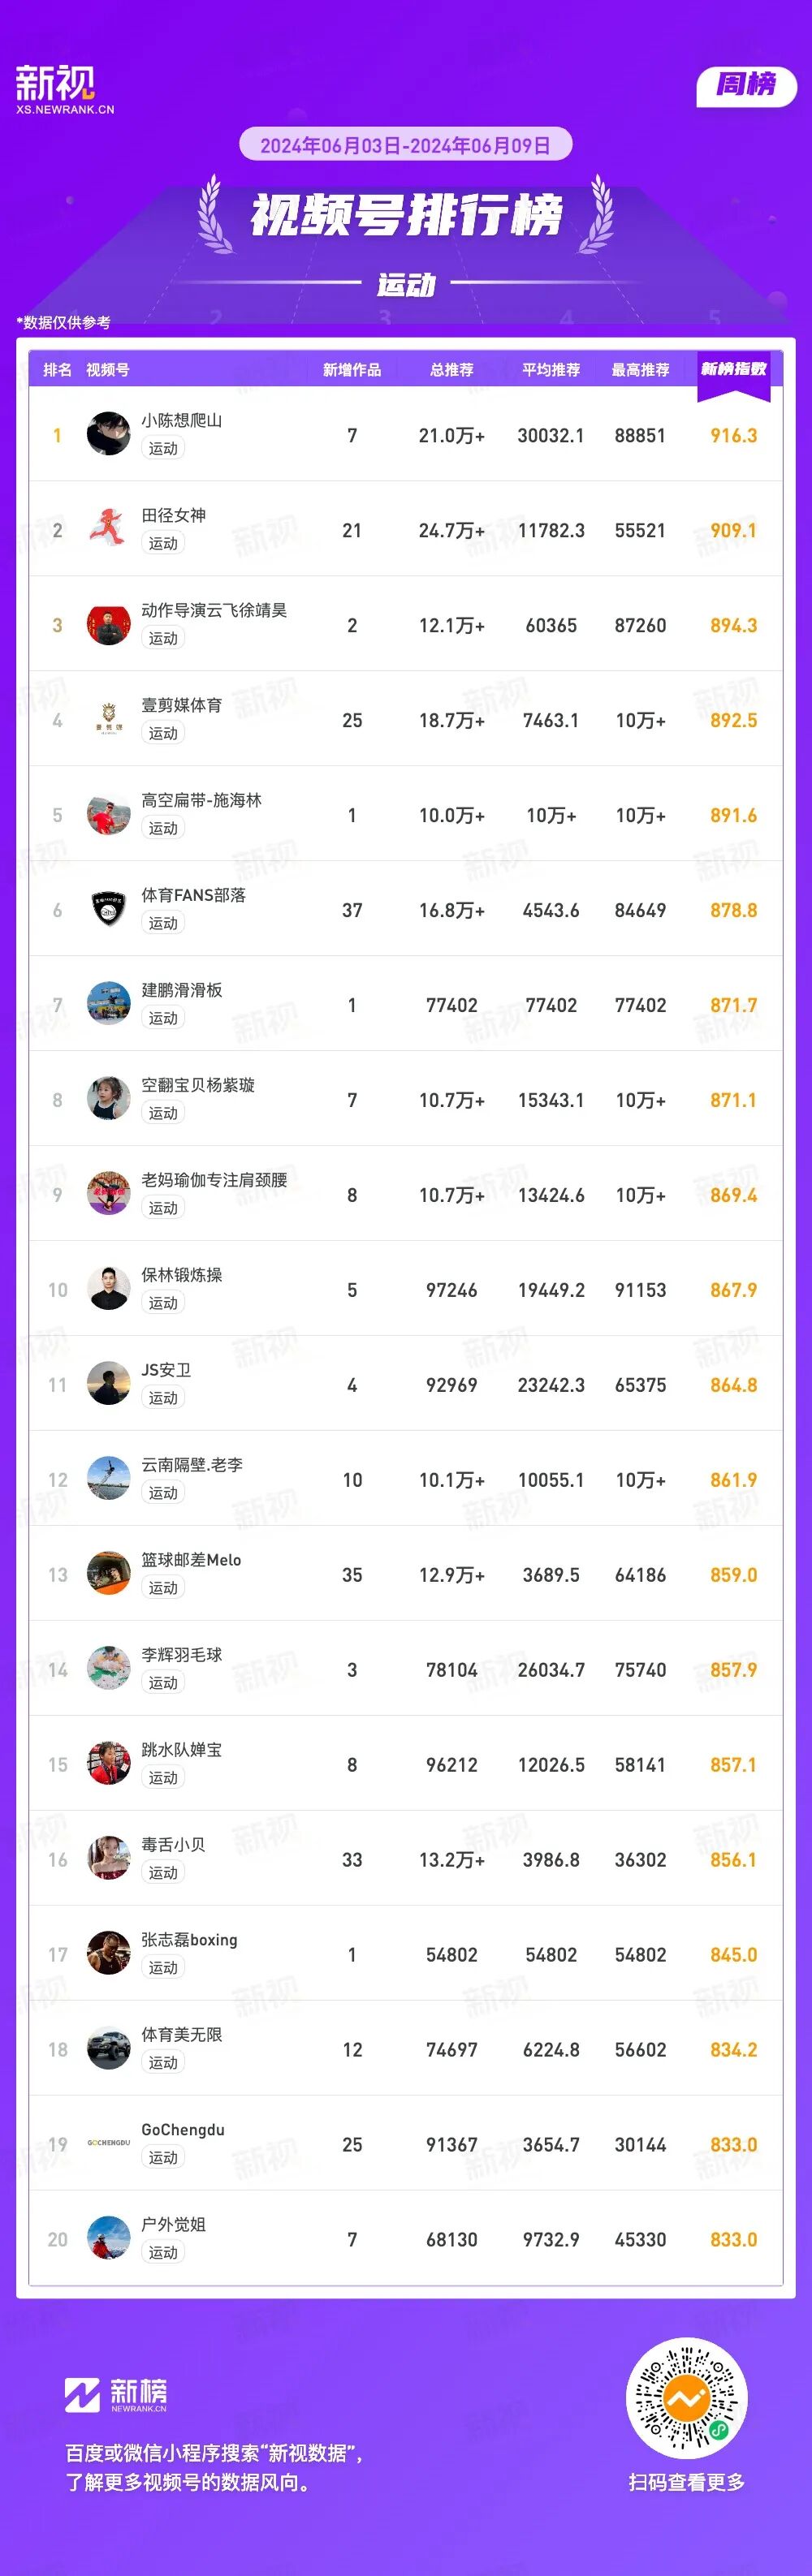Click the 壹剪媒体育 logo avatar

point(108,719)
